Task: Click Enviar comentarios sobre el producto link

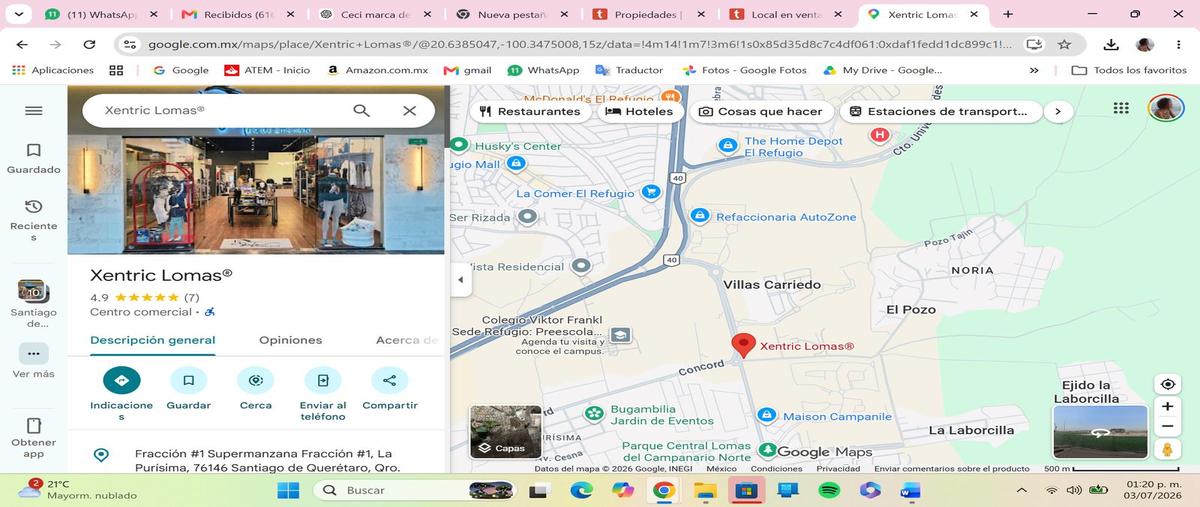Action: click(951, 468)
